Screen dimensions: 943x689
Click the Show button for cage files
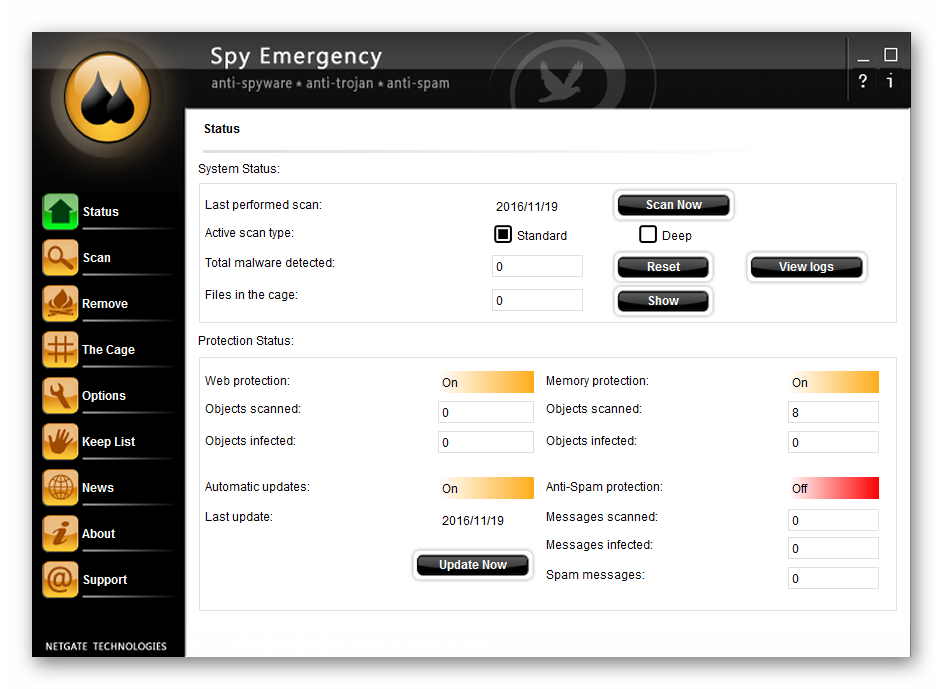[663, 301]
